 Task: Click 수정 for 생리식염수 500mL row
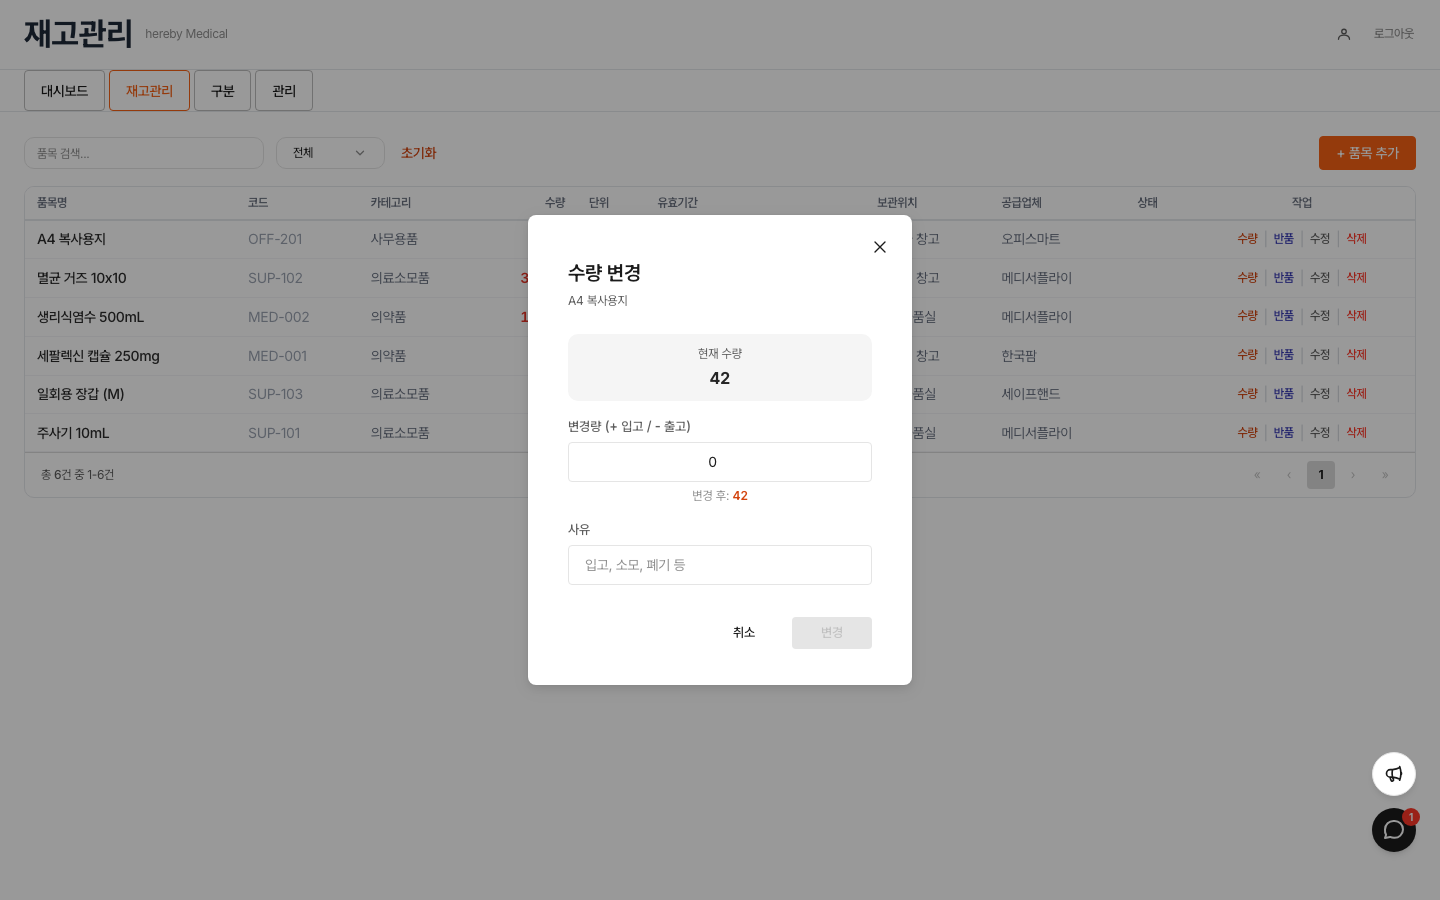tap(1320, 316)
